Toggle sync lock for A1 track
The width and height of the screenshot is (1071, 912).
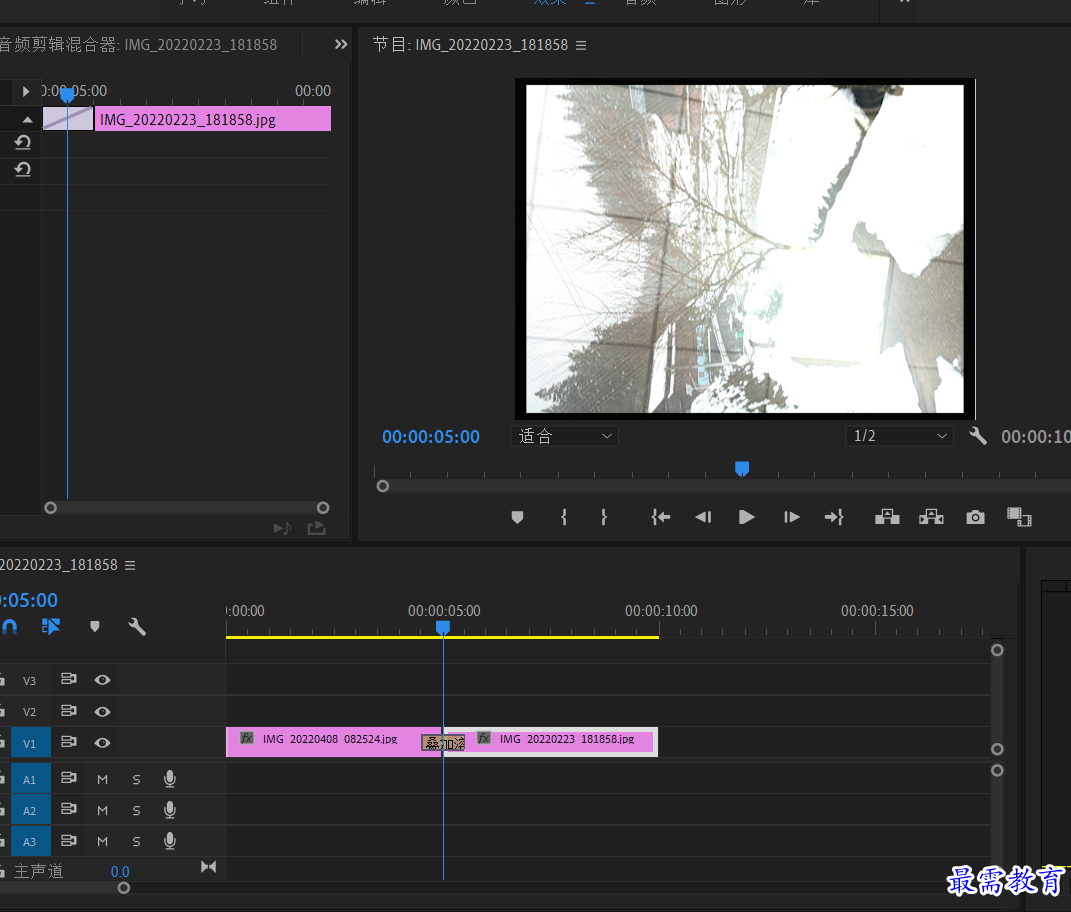[x=69, y=778]
